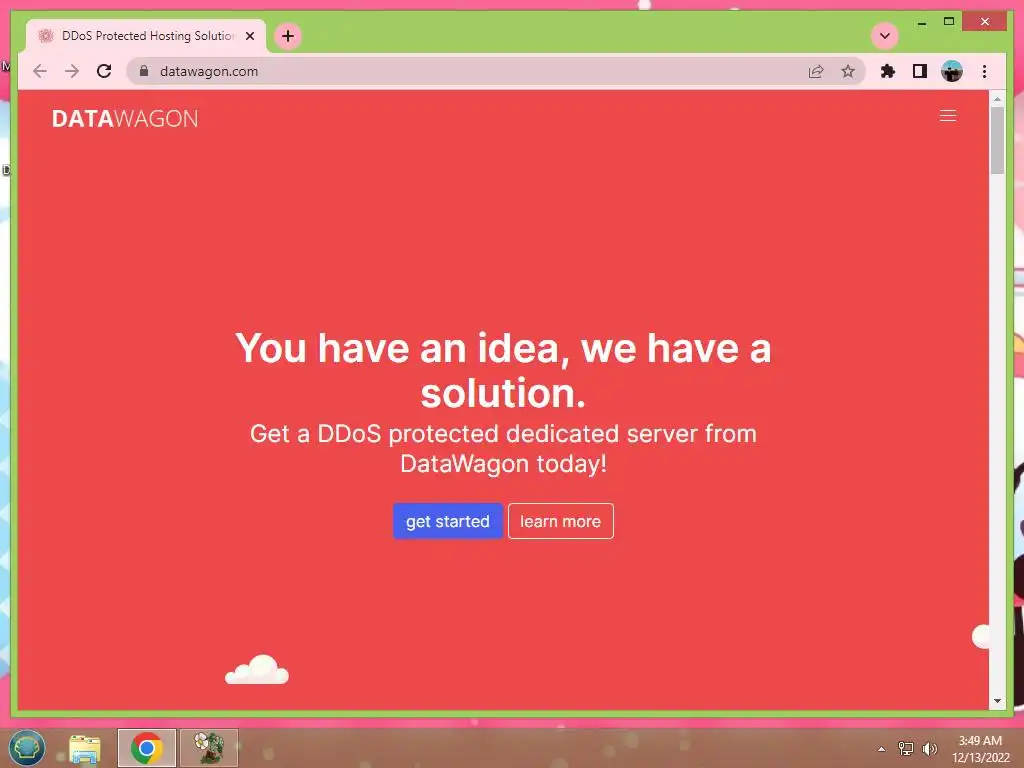Open the flower app in taskbar
Viewport: 1024px width, 768px height.
point(209,748)
